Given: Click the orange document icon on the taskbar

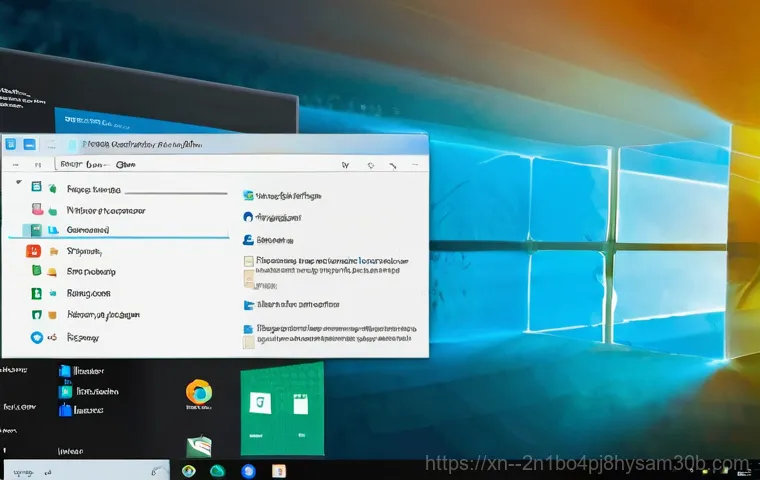Looking at the screenshot, I should pyautogui.click(x=280, y=471).
